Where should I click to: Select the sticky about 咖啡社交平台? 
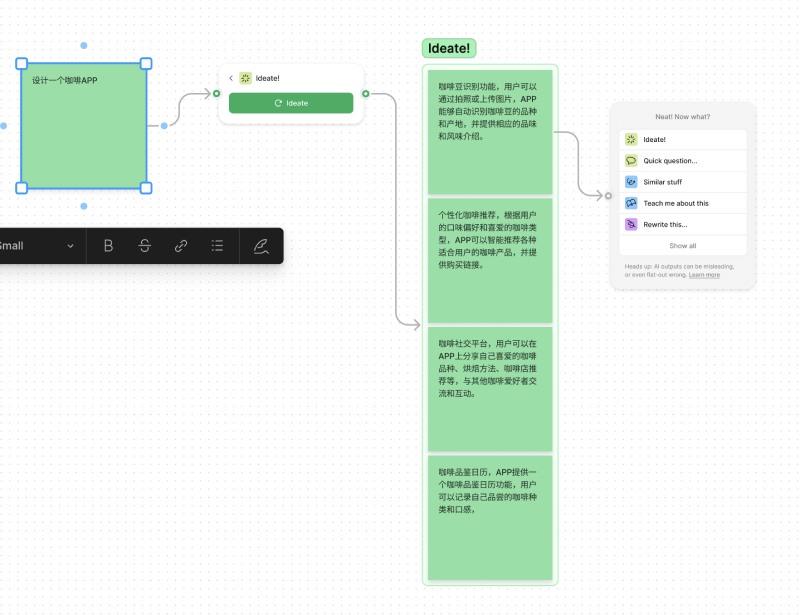(489, 388)
